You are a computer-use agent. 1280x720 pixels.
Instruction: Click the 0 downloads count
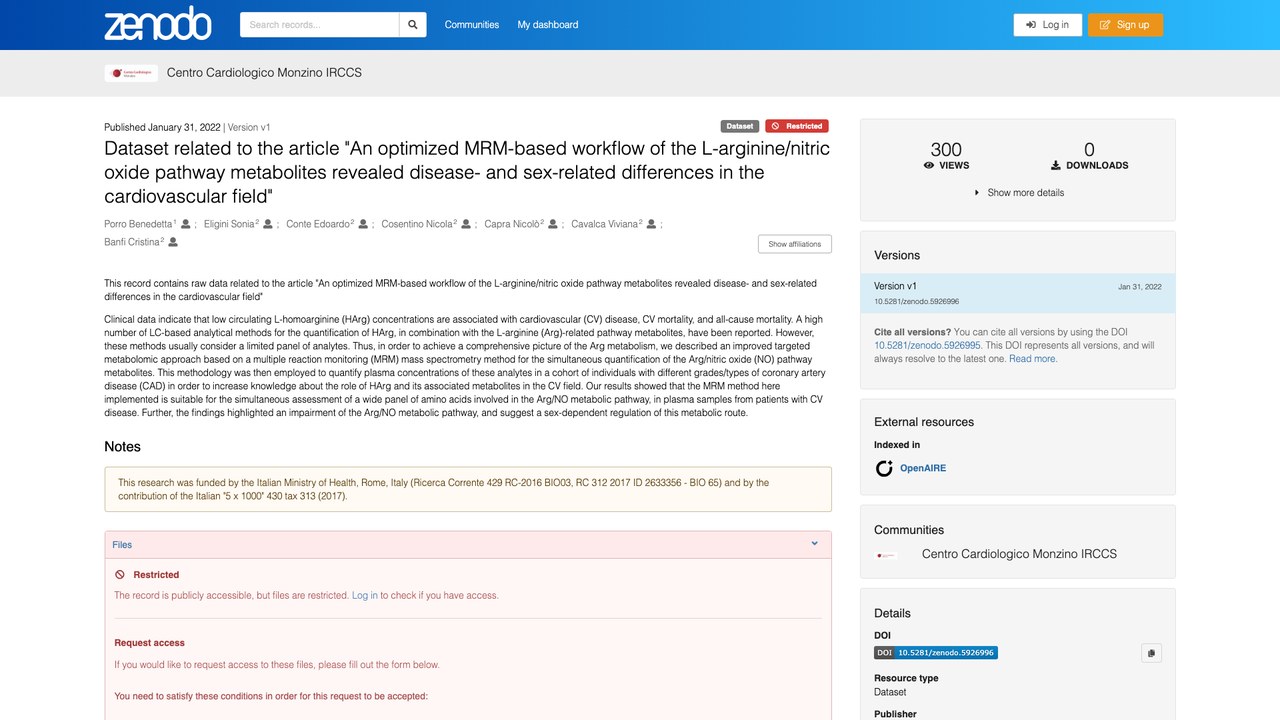pyautogui.click(x=1089, y=150)
